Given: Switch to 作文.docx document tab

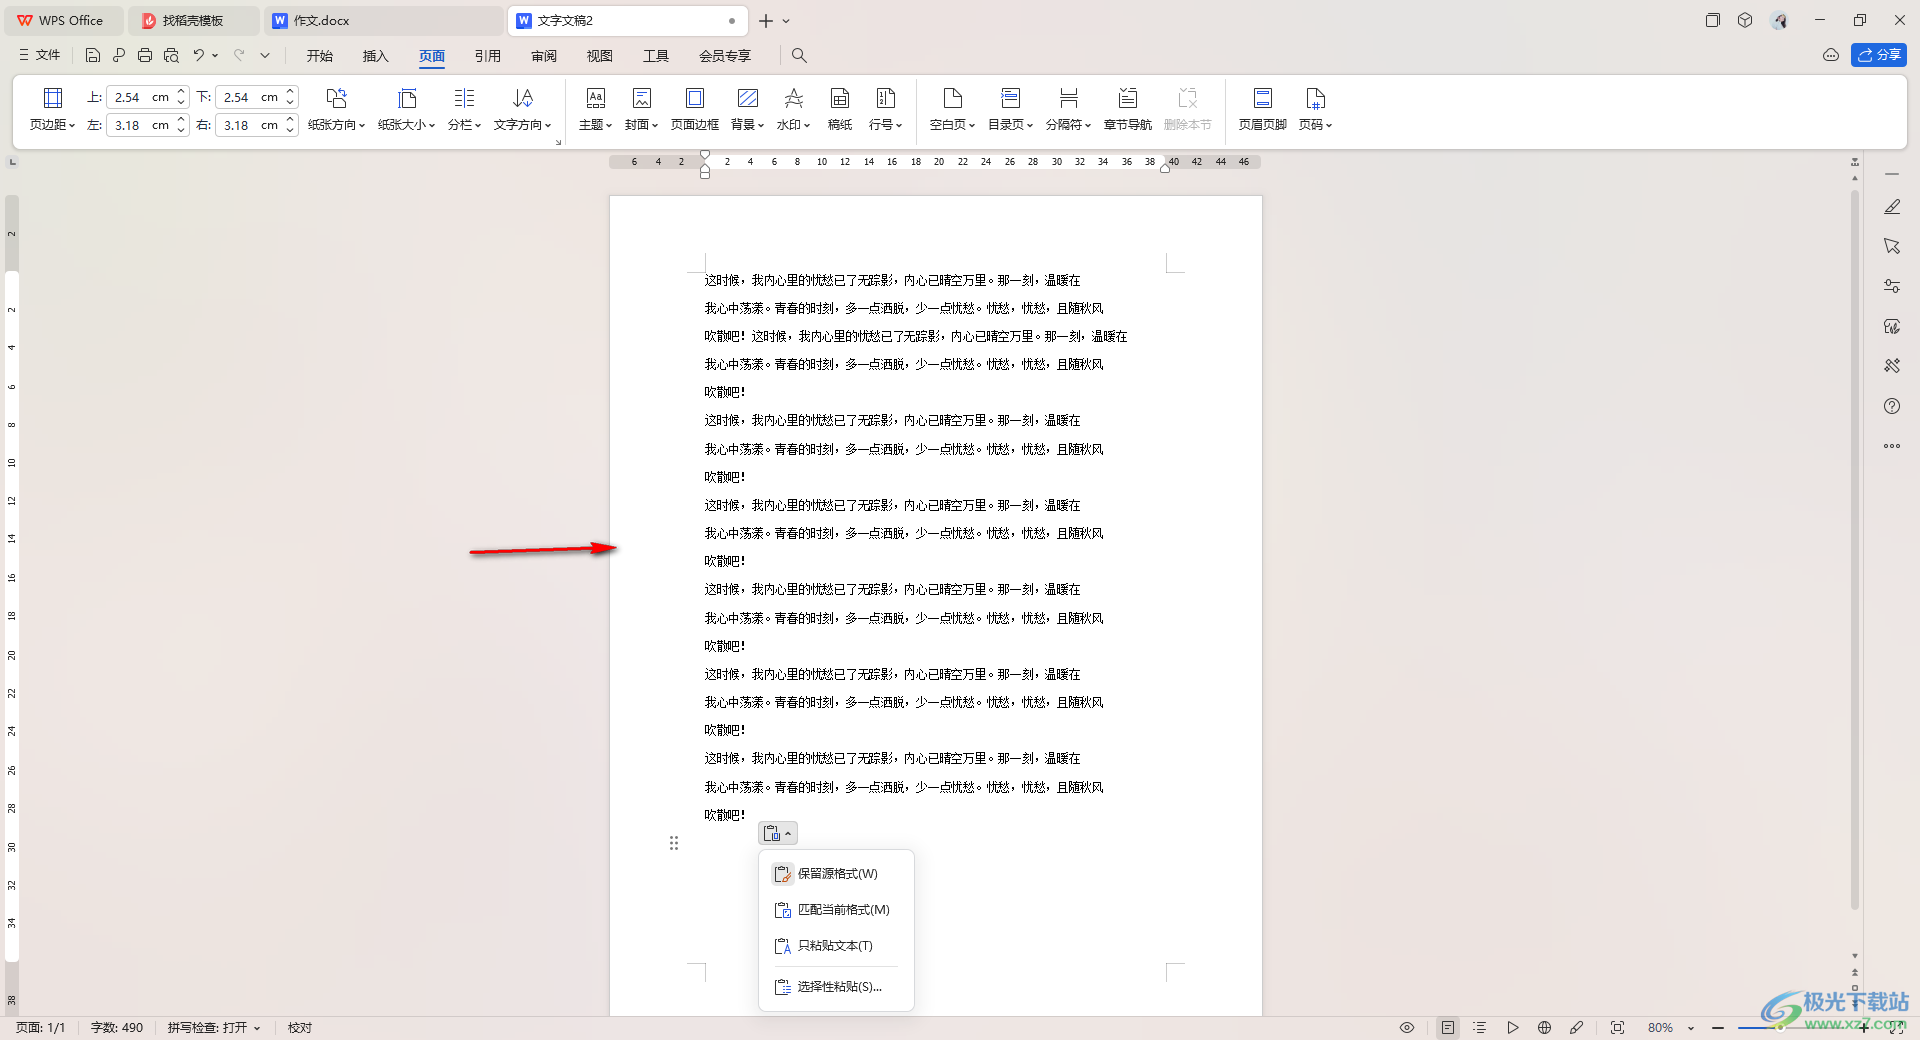Looking at the screenshot, I should pos(384,20).
